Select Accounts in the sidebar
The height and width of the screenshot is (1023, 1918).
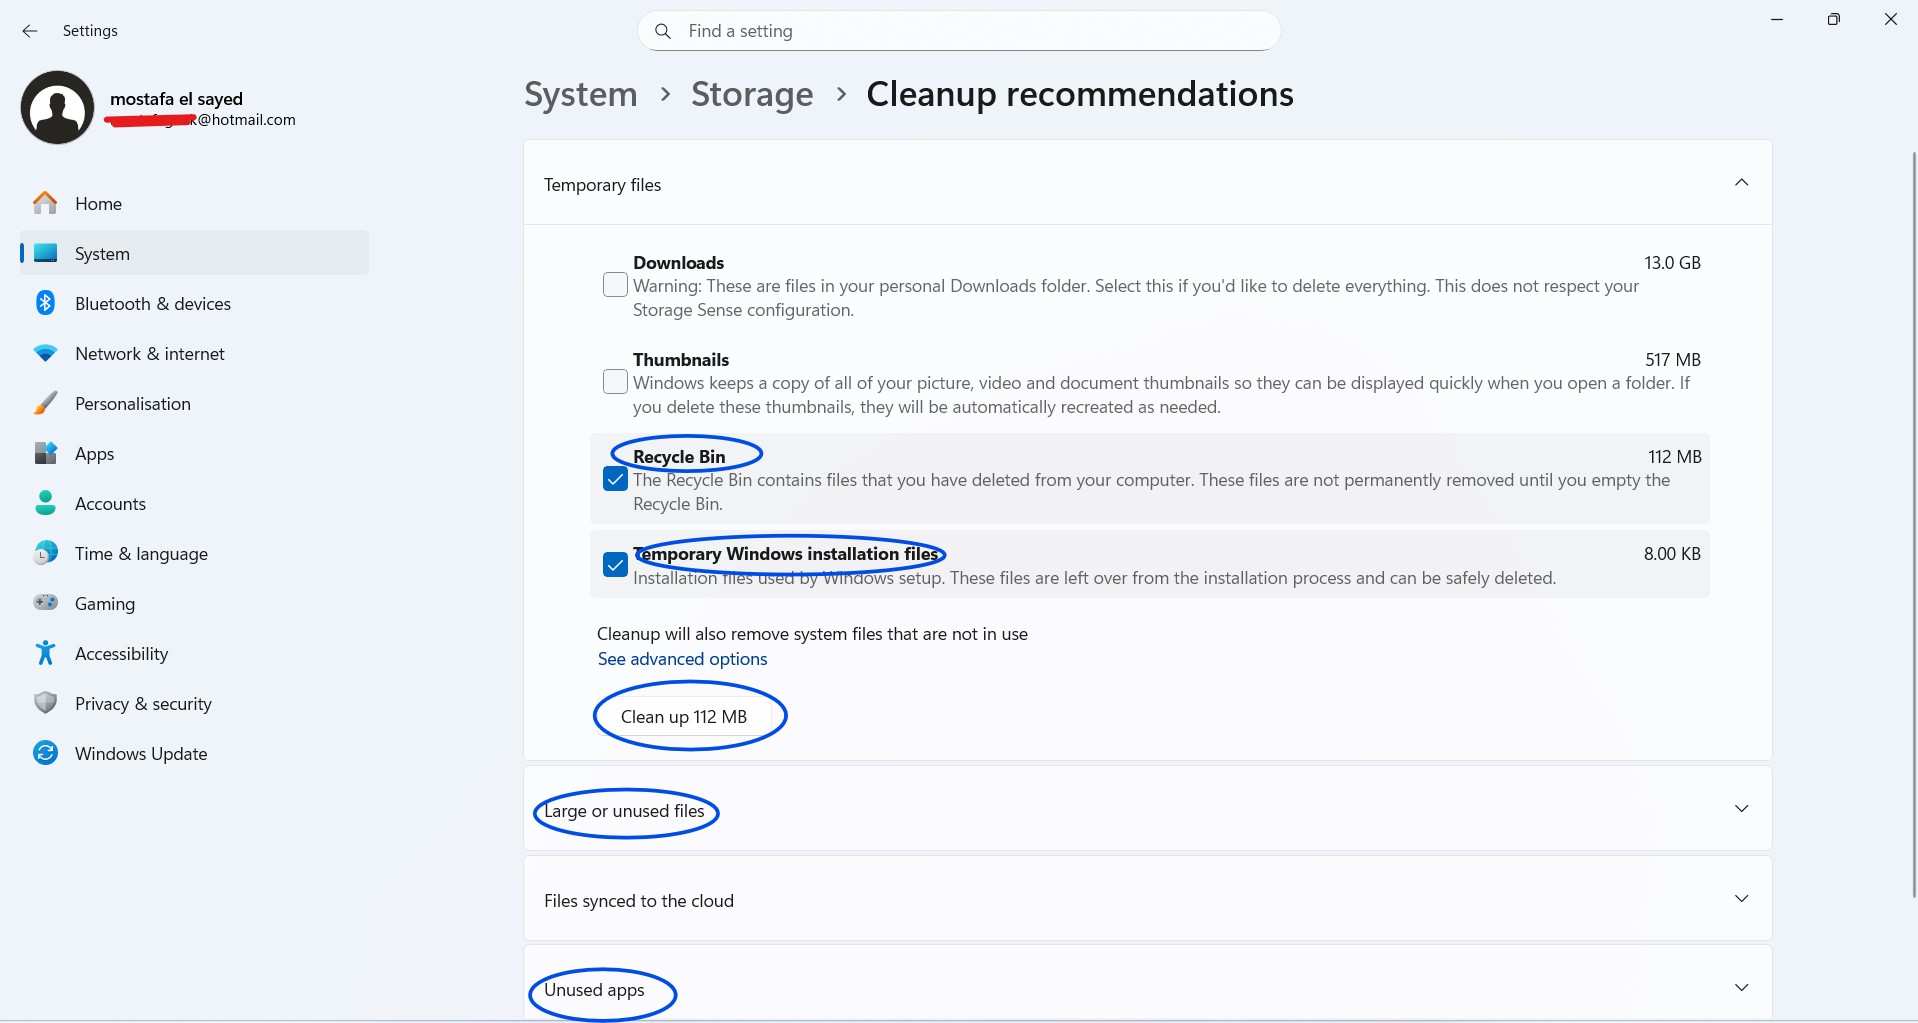tap(110, 503)
